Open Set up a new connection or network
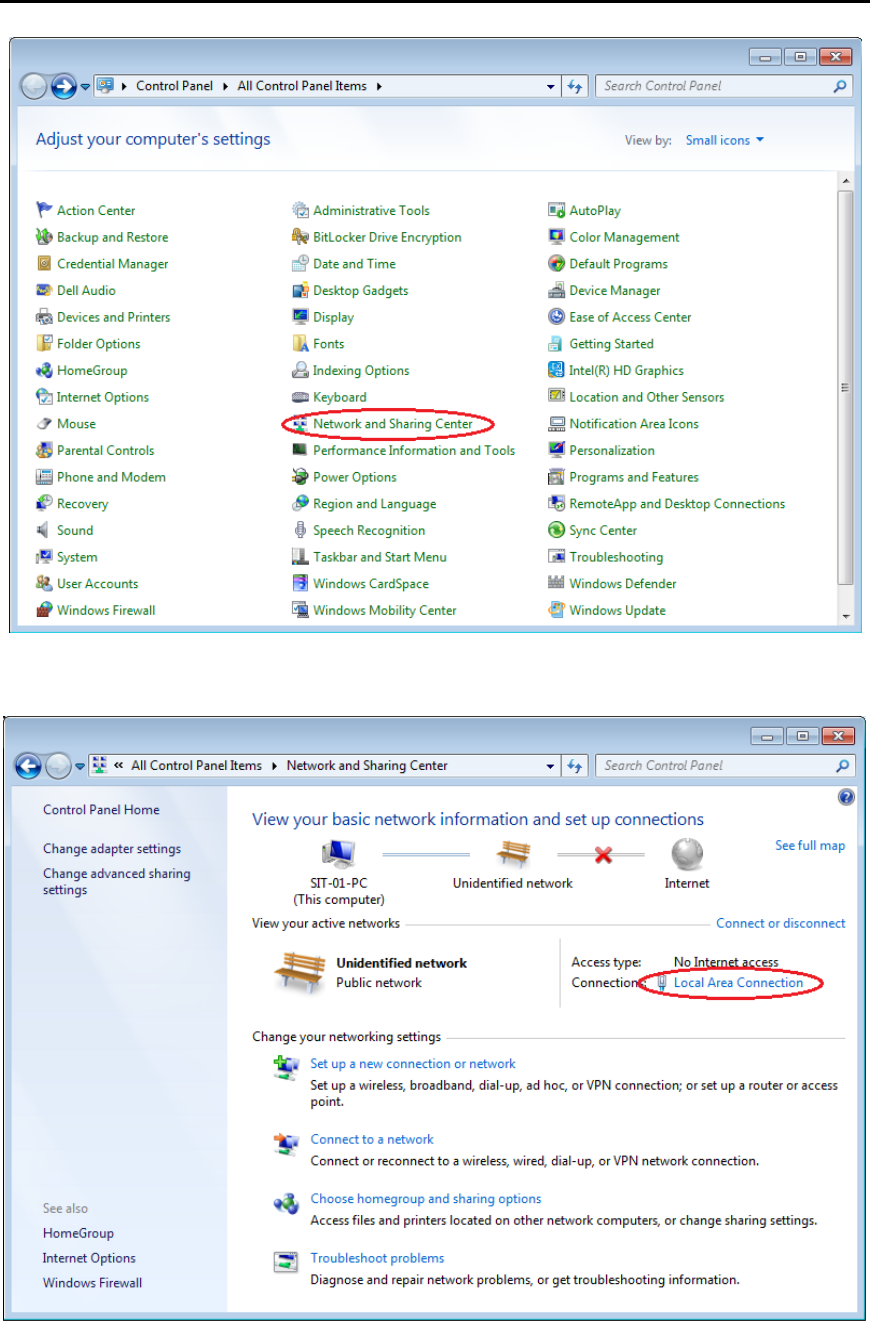This screenshot has height=1322, width=870. tap(413, 1064)
